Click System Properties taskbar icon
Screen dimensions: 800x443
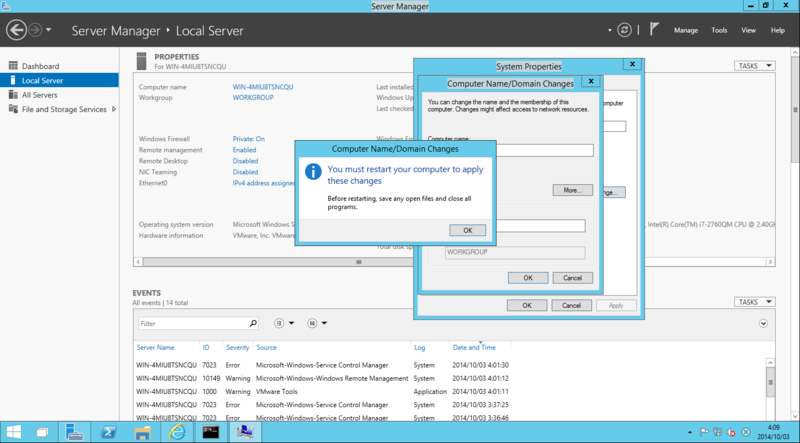click(x=245, y=432)
